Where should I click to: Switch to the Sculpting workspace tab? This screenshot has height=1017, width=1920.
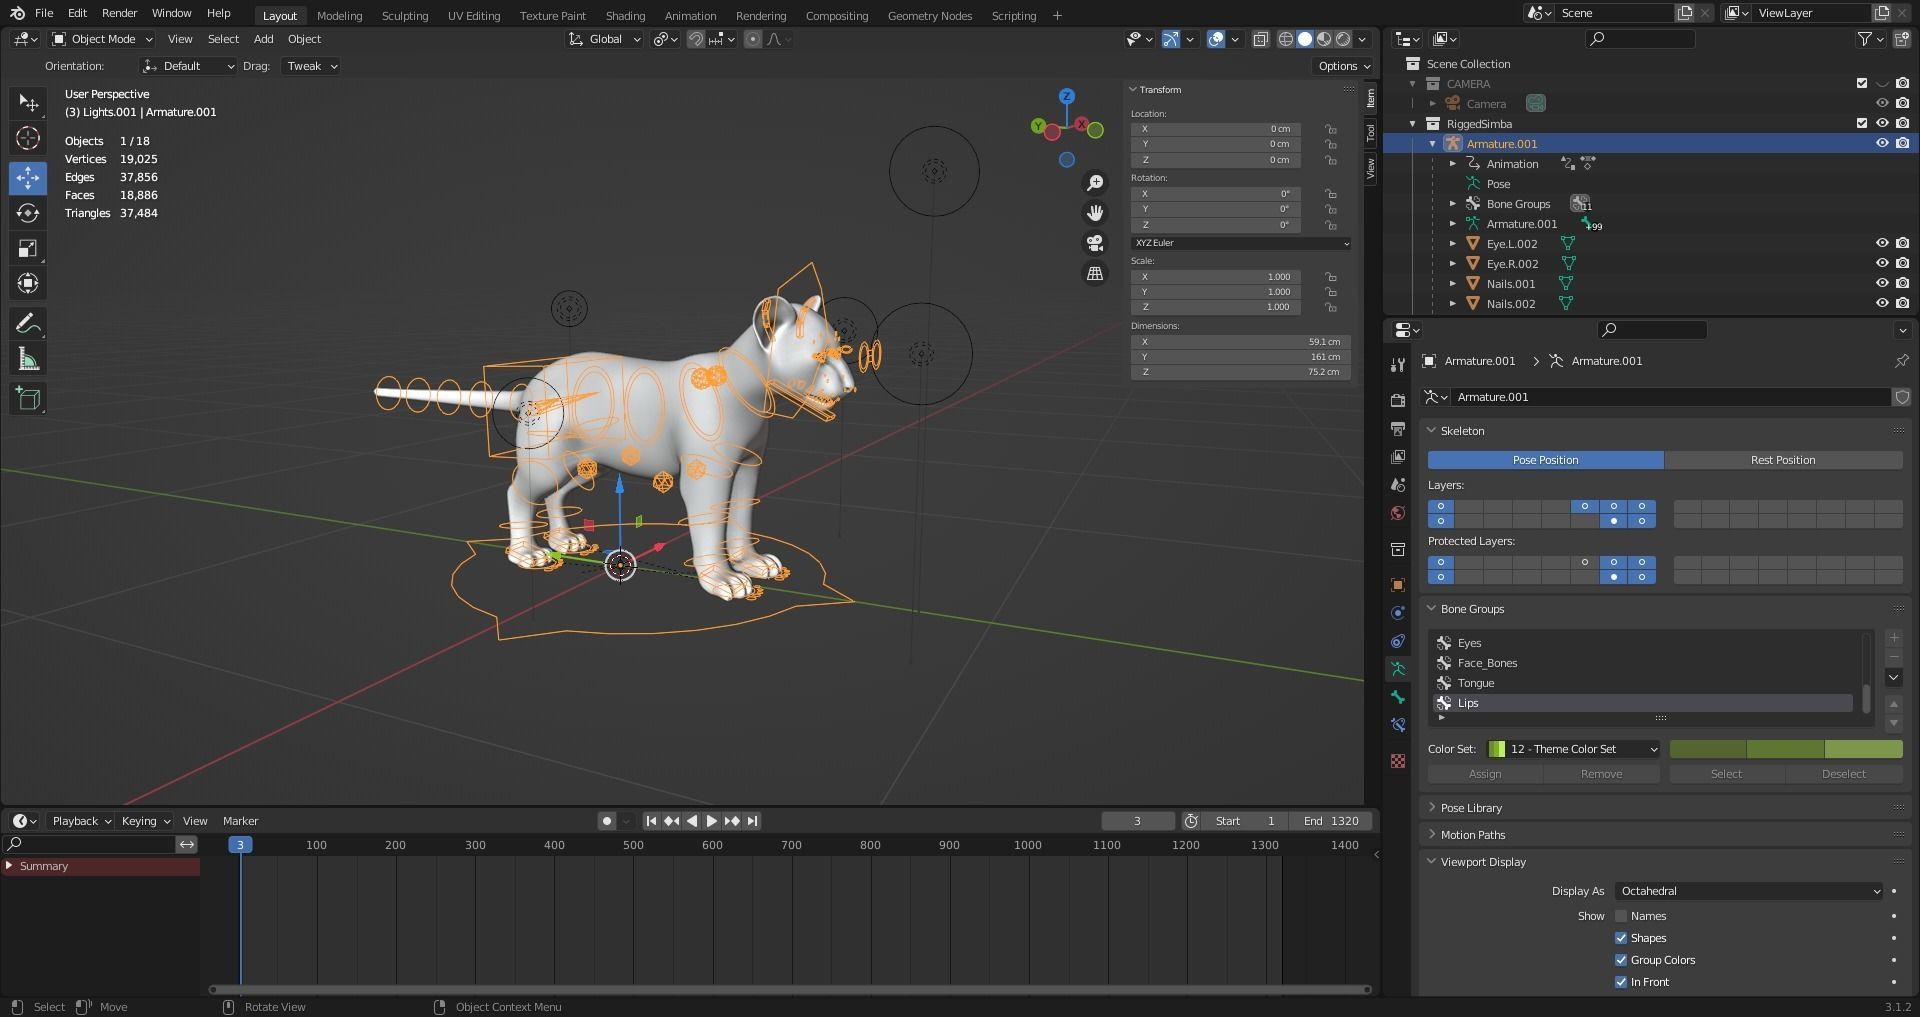[x=405, y=15]
